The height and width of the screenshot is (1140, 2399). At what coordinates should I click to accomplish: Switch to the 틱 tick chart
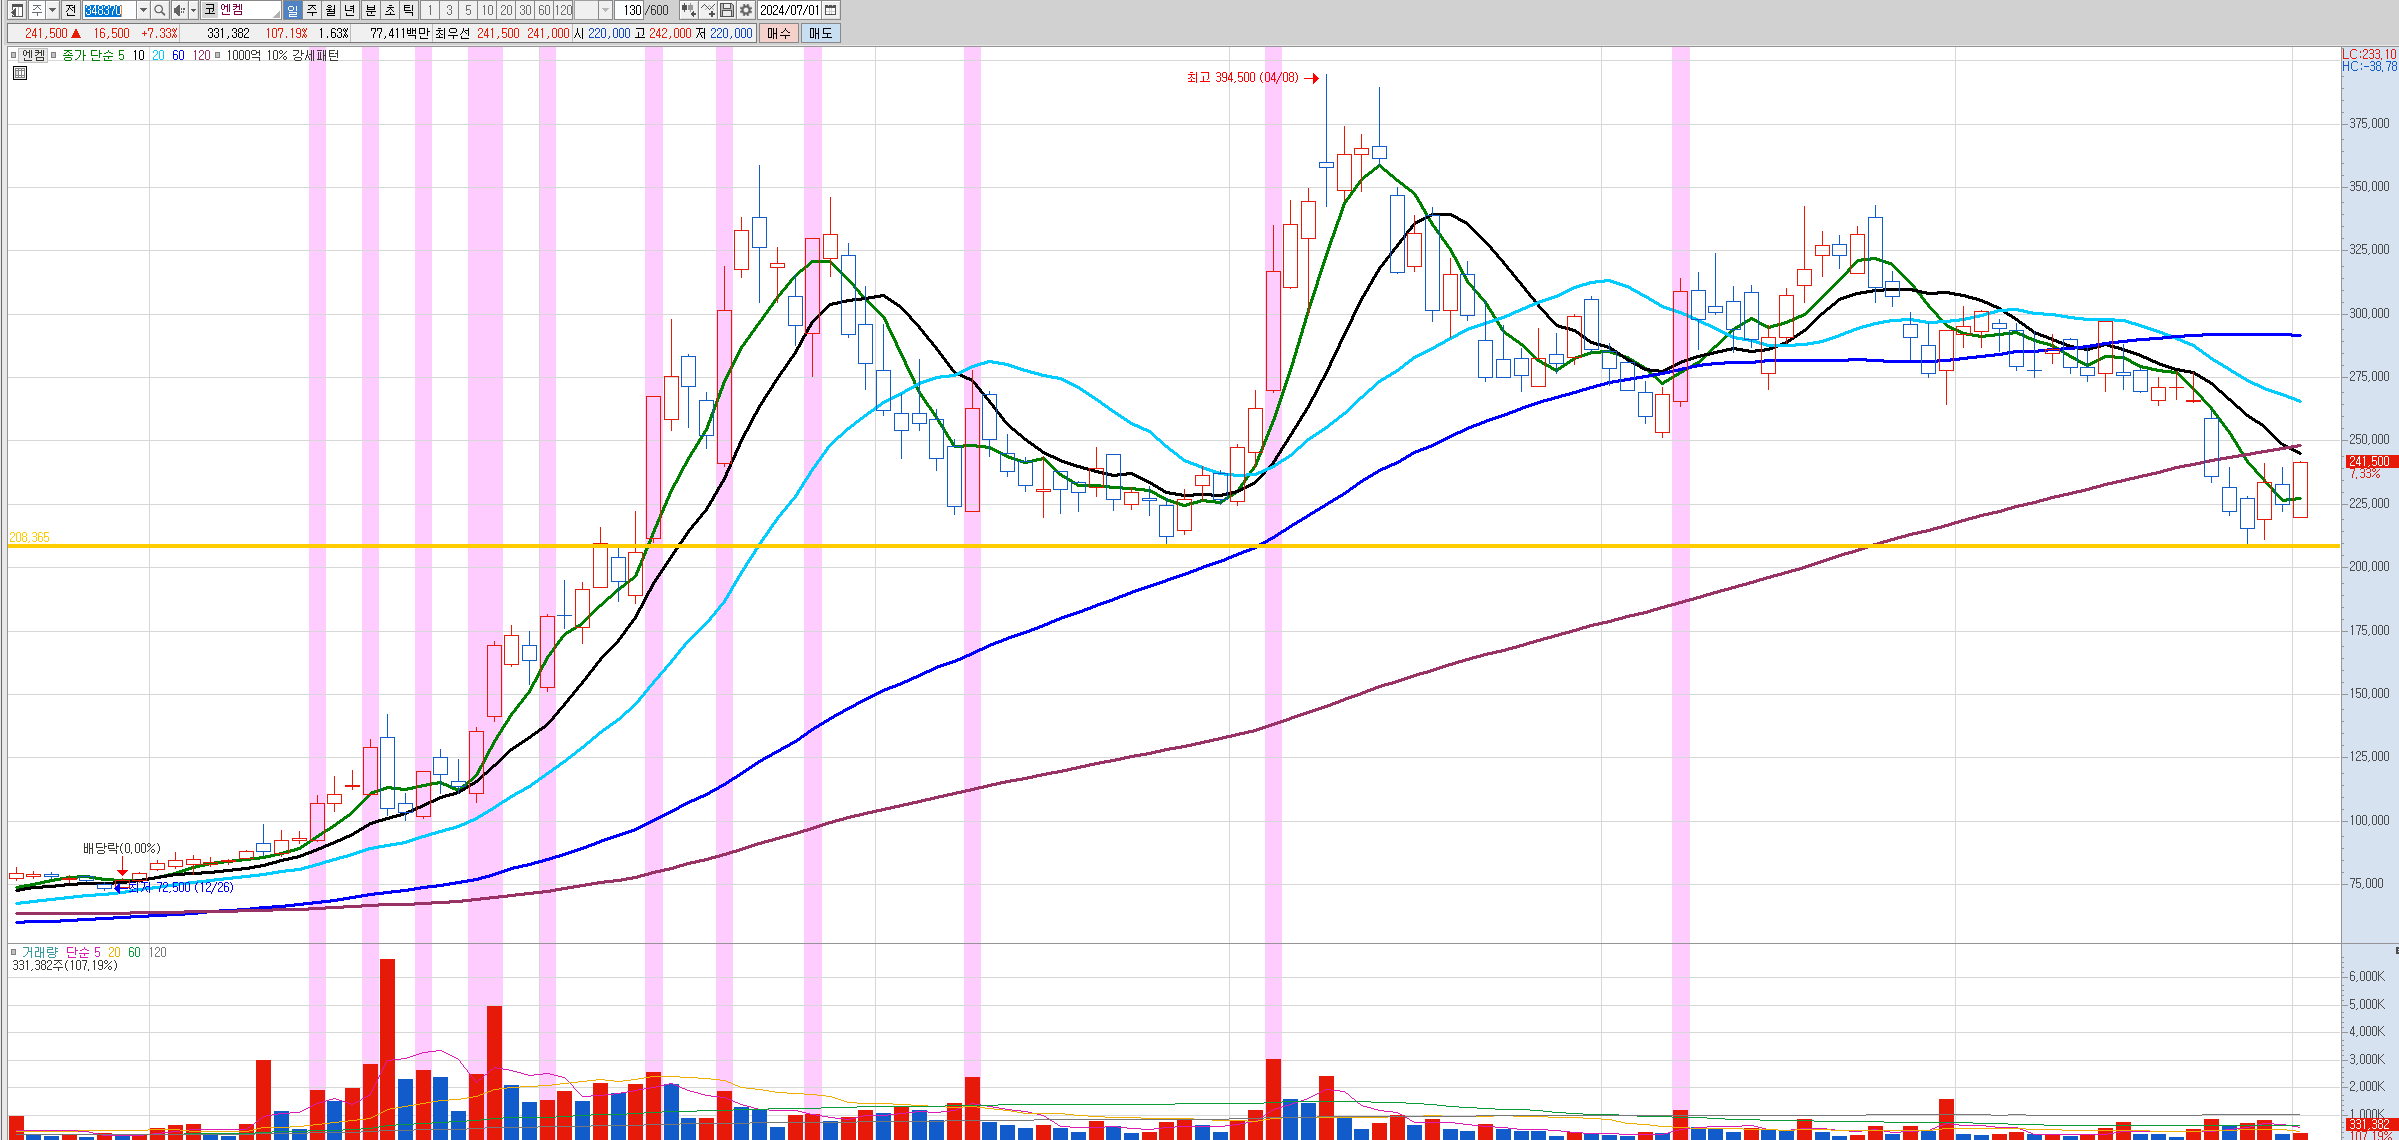tap(408, 10)
